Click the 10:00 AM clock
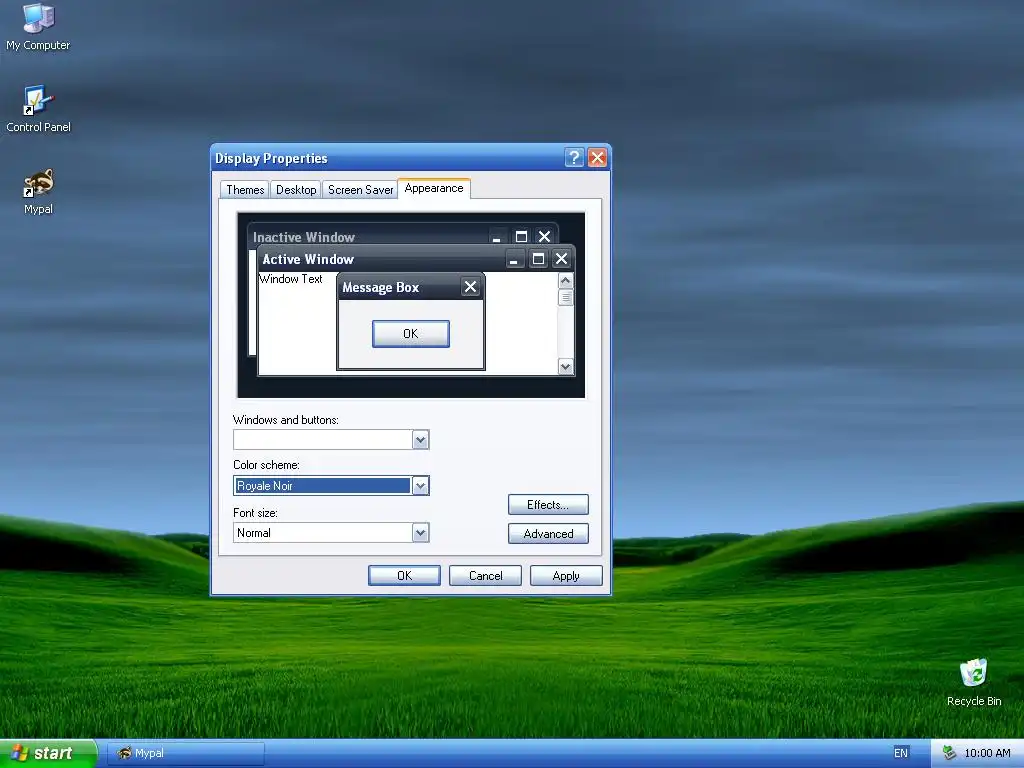Screen dimensions: 1024x768 987,753
